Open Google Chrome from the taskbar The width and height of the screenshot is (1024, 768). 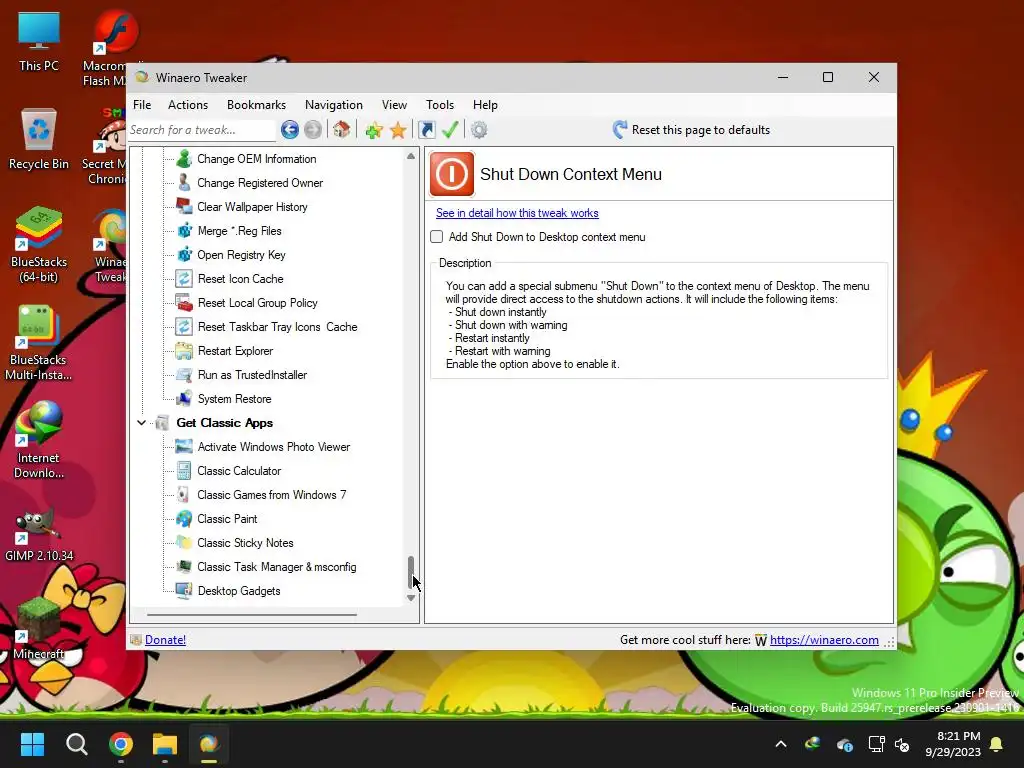coord(121,744)
